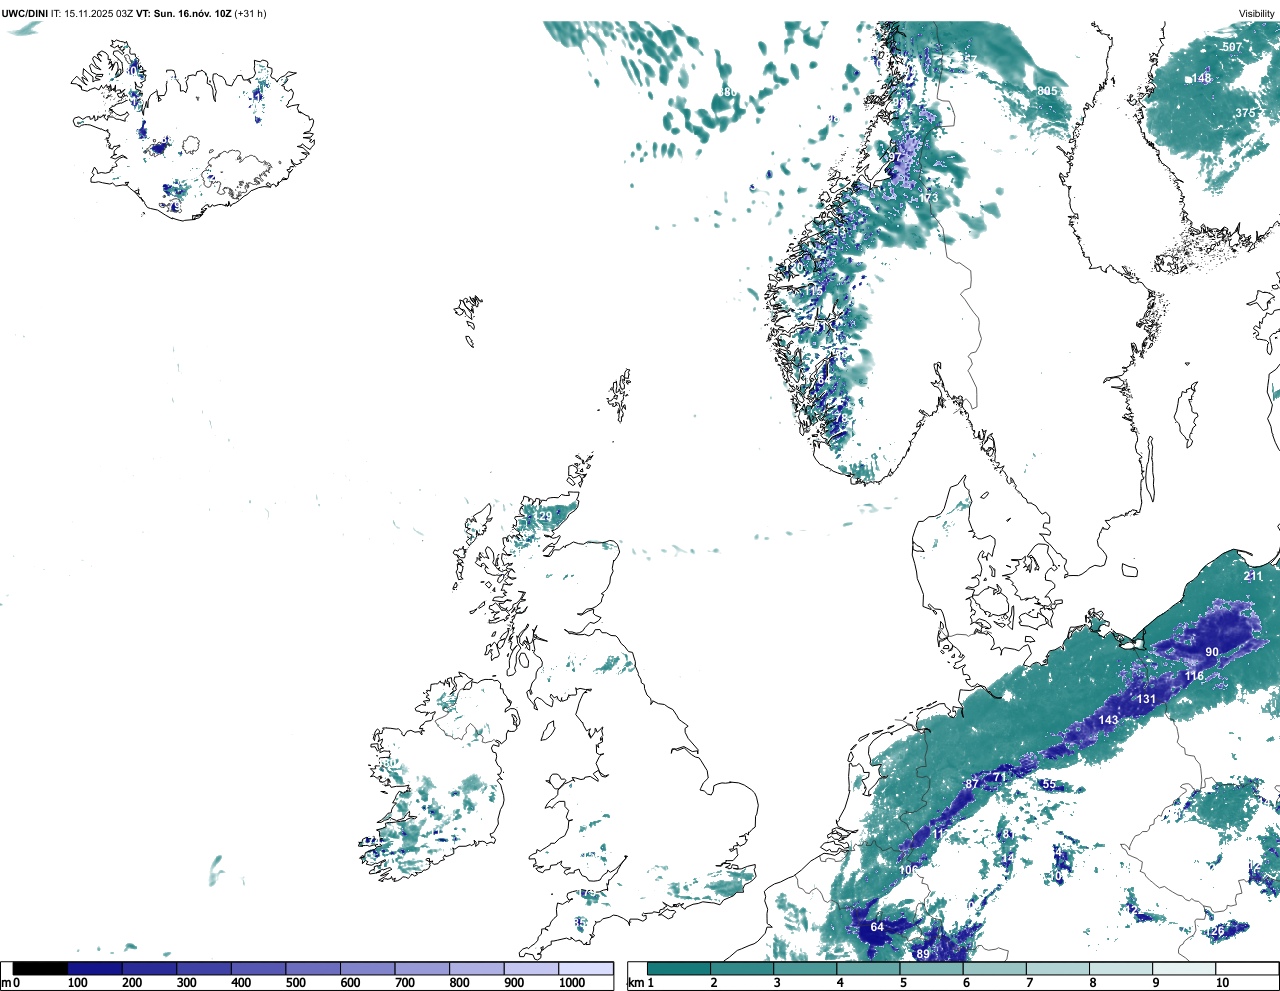Click the '1000' tick label on metre scale
The image size is (1280, 991).
click(572, 983)
